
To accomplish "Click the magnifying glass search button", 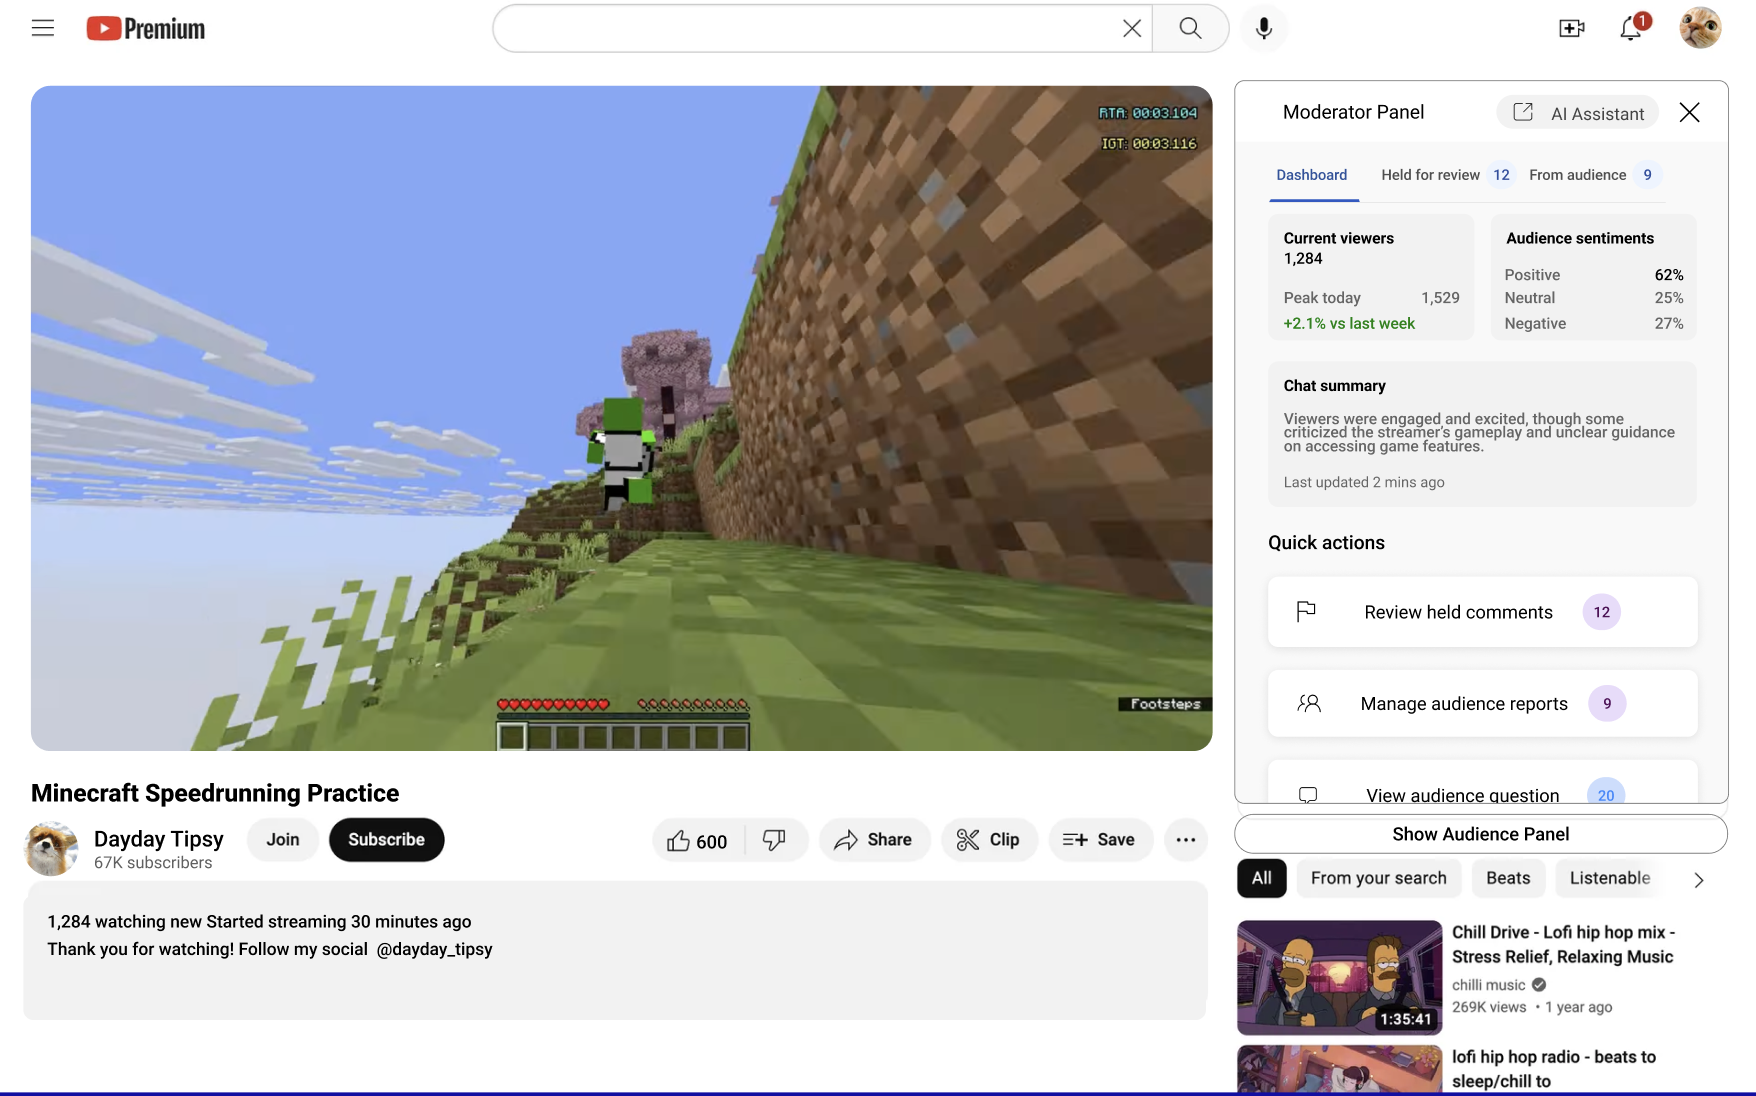I will 1190,28.
